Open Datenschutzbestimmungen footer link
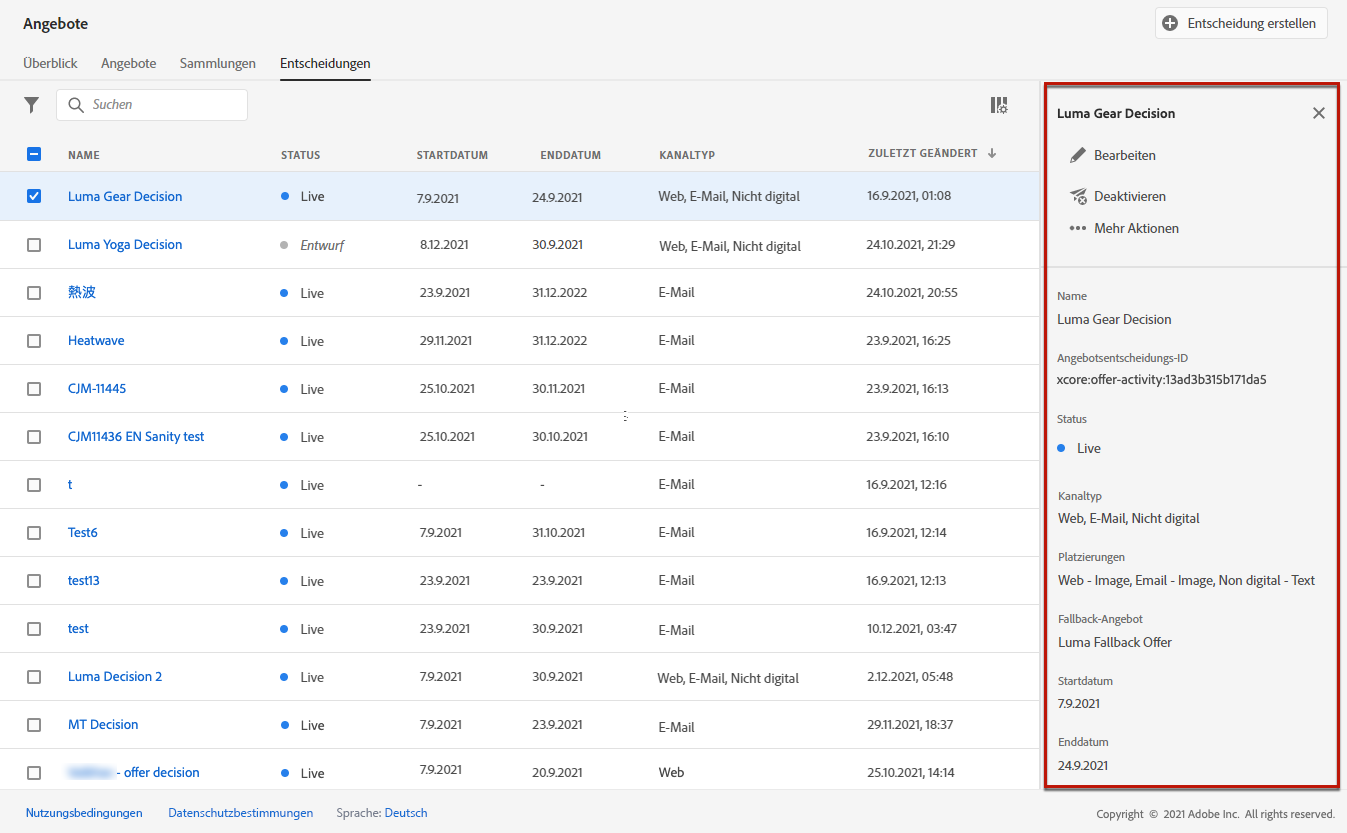 [240, 813]
